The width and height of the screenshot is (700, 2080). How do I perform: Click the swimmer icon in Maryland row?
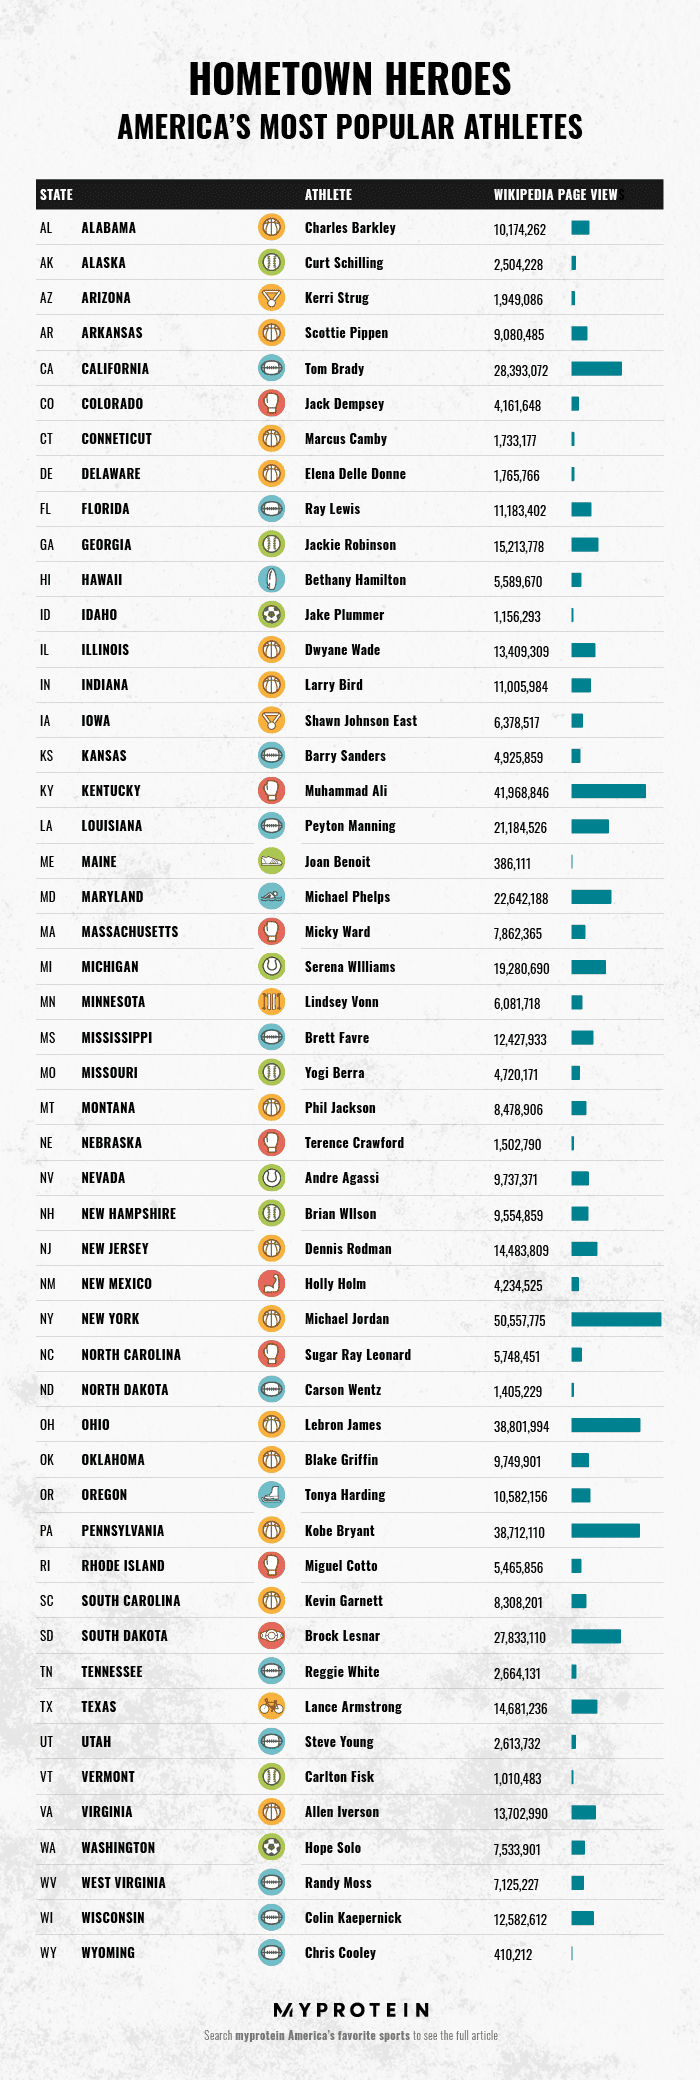pos(271,896)
